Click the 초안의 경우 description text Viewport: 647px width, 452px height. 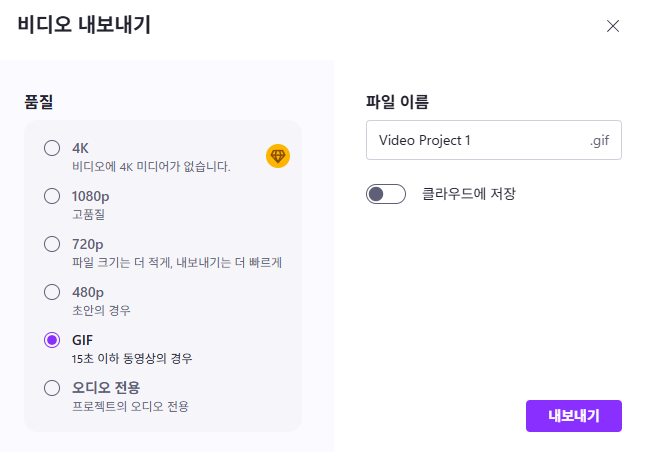[x=101, y=310]
